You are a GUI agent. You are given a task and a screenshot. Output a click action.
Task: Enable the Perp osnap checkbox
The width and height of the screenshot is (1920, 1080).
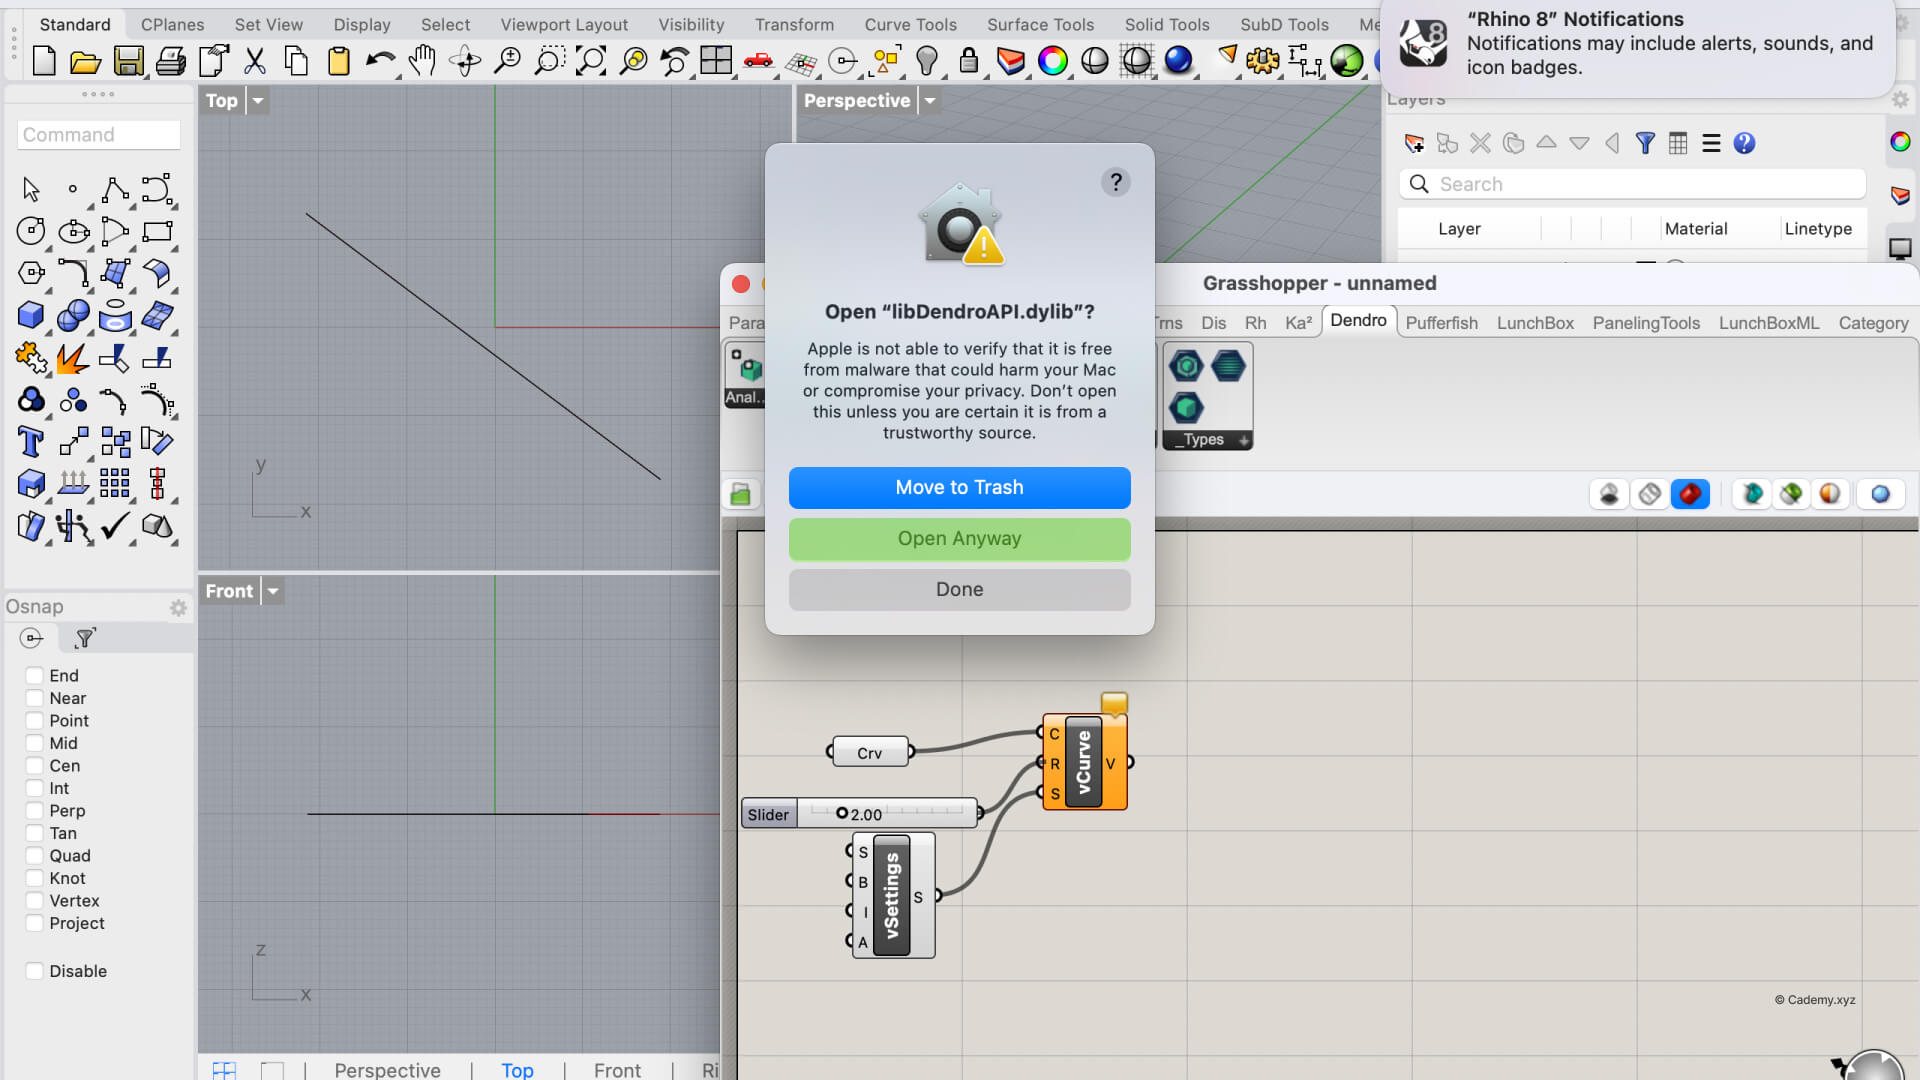click(x=34, y=811)
